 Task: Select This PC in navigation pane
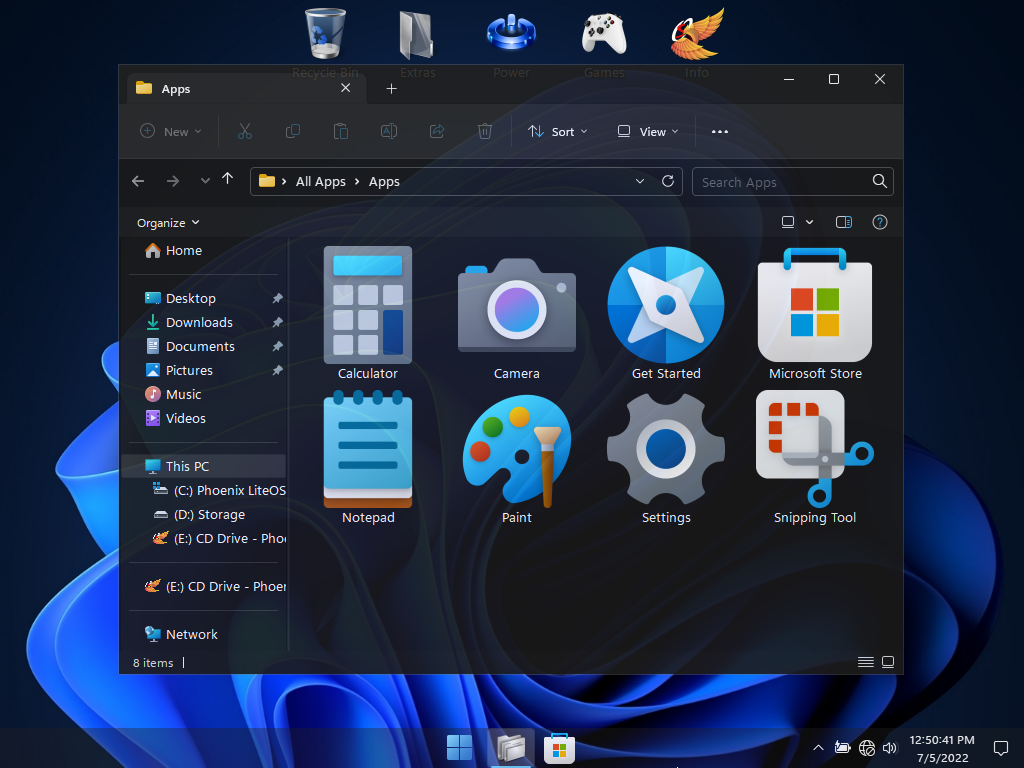[204, 466]
